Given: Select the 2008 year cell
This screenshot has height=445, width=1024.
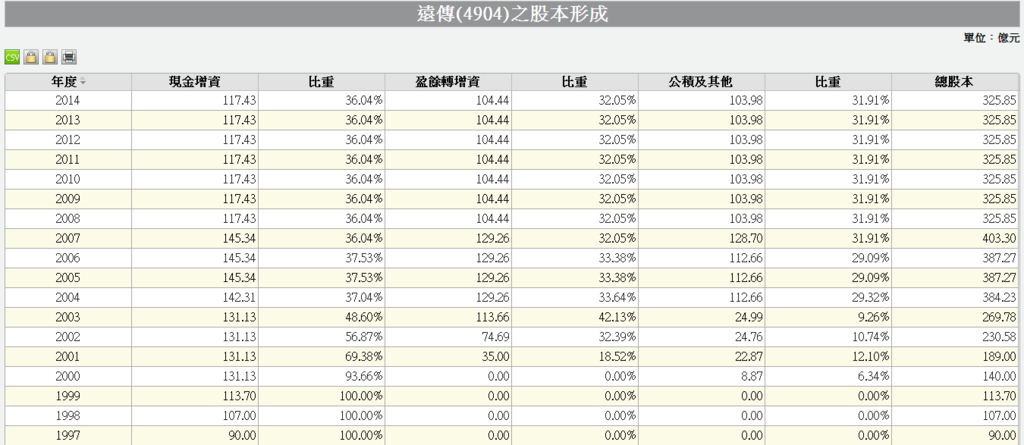Looking at the screenshot, I should tap(68, 218).
